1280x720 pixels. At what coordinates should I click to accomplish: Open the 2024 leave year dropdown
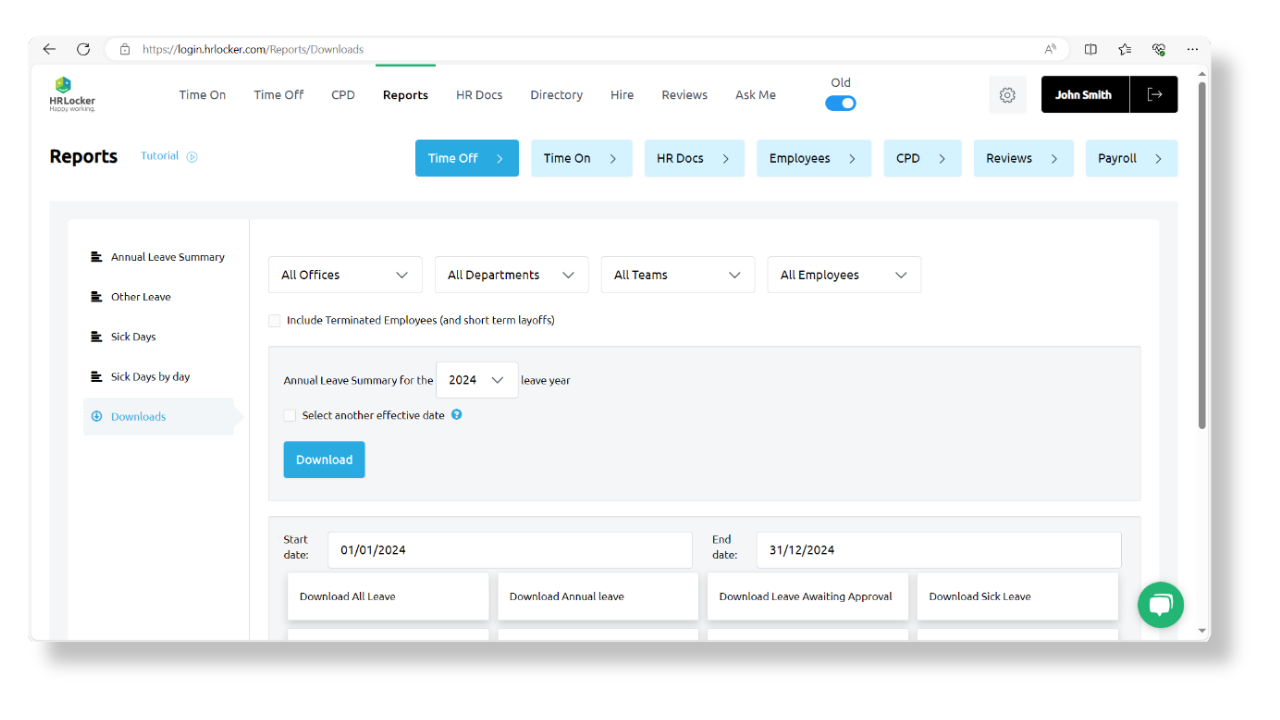[x=477, y=380]
